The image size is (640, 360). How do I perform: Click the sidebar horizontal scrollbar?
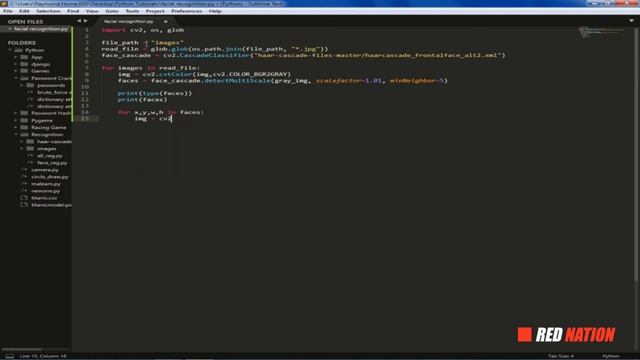22,349
